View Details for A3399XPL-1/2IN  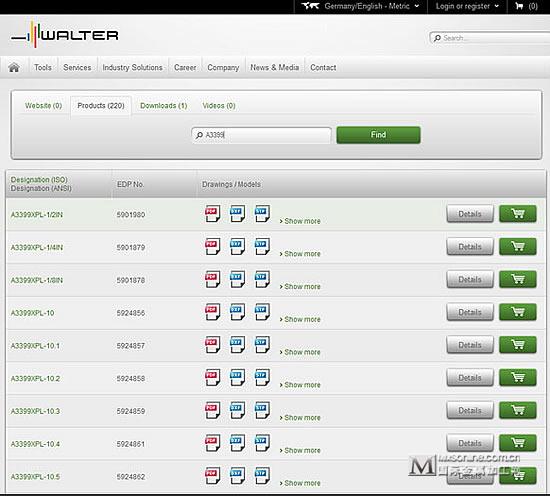[470, 214]
